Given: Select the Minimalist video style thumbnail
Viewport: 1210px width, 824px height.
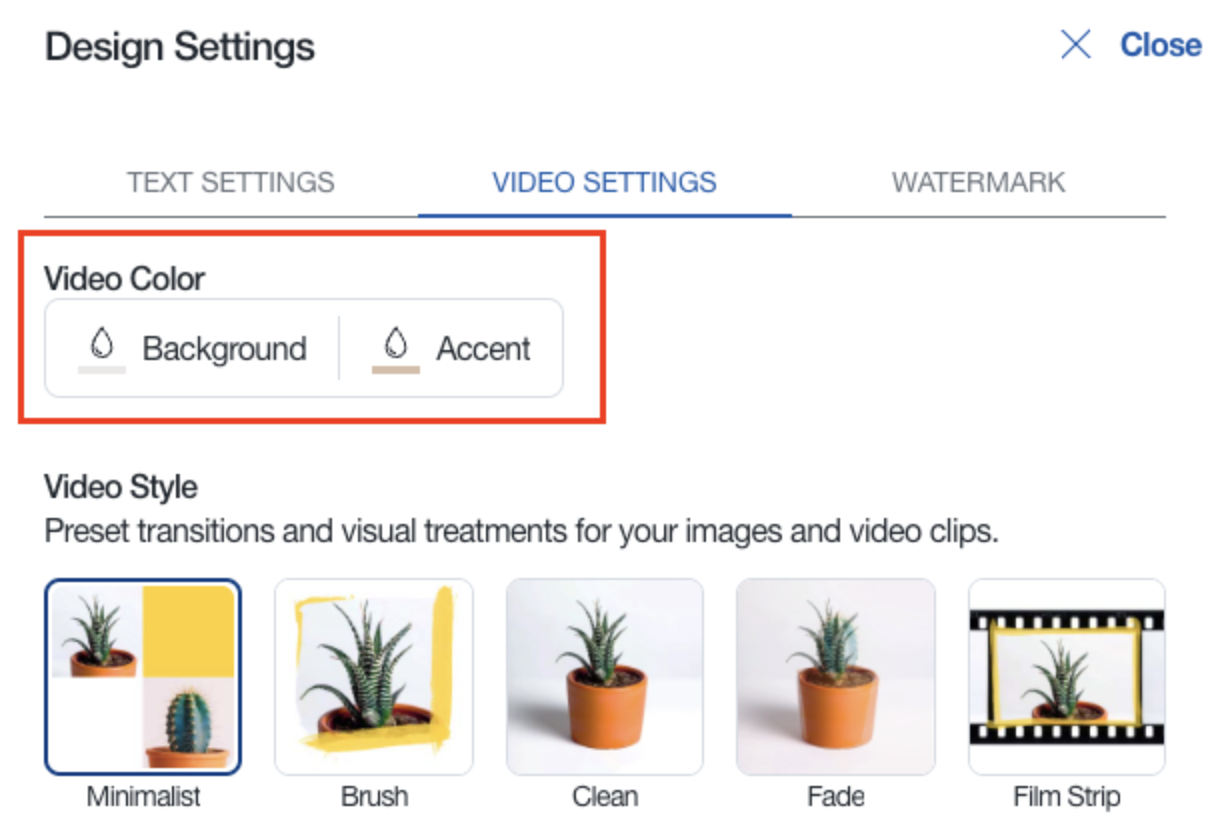Looking at the screenshot, I should [143, 676].
